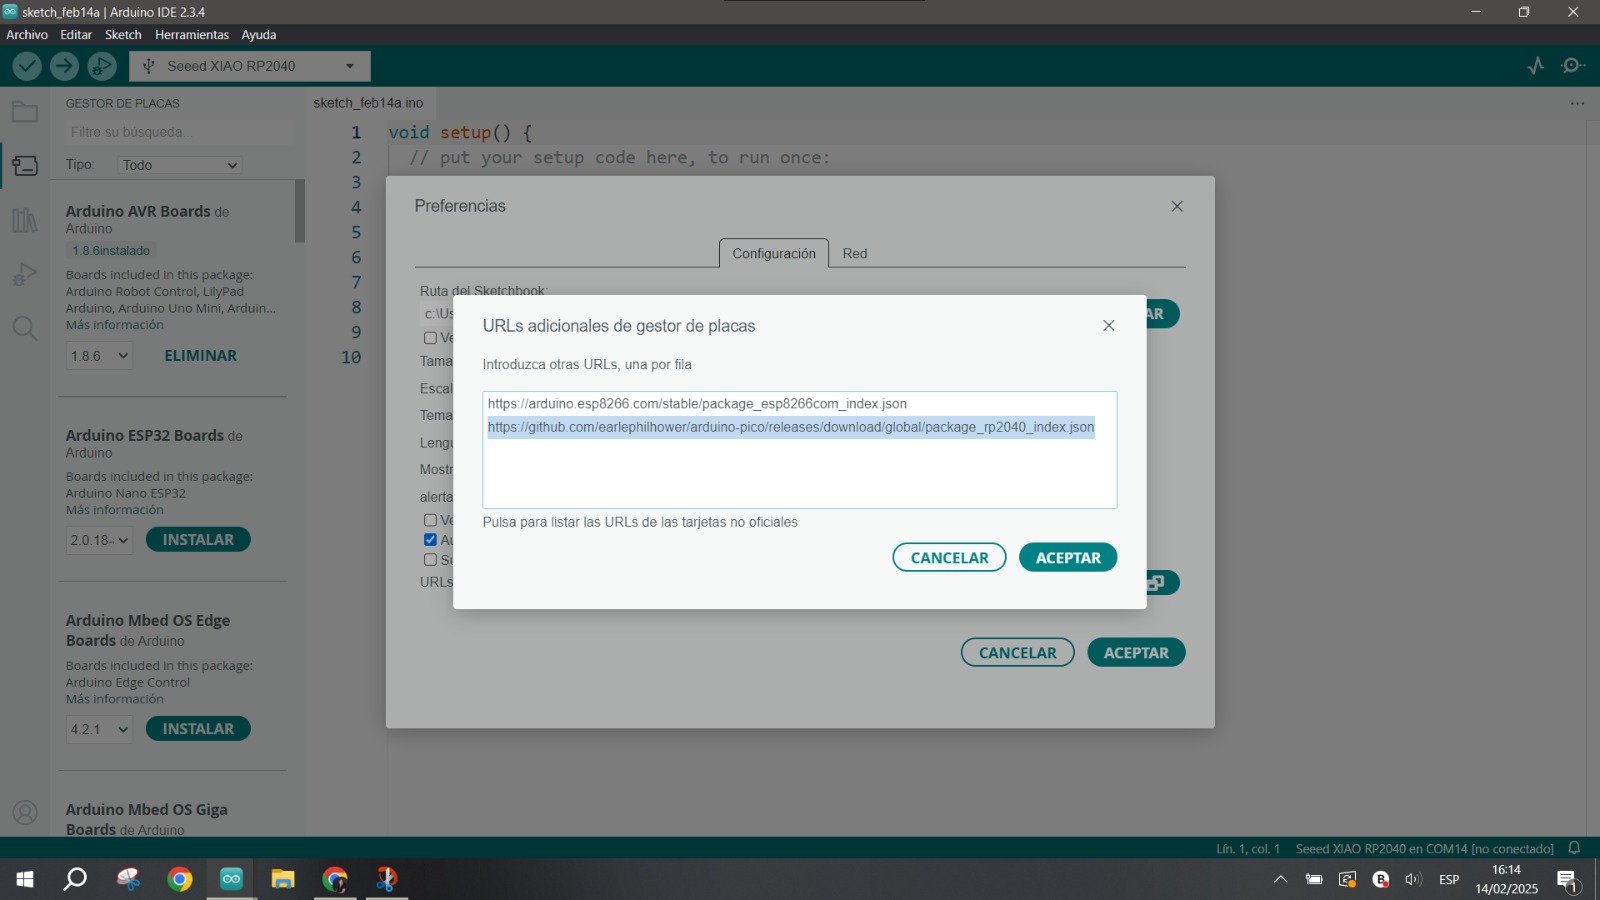Show hidden system tray icons
Screen dimensions: 1600x900
tap(1280, 880)
